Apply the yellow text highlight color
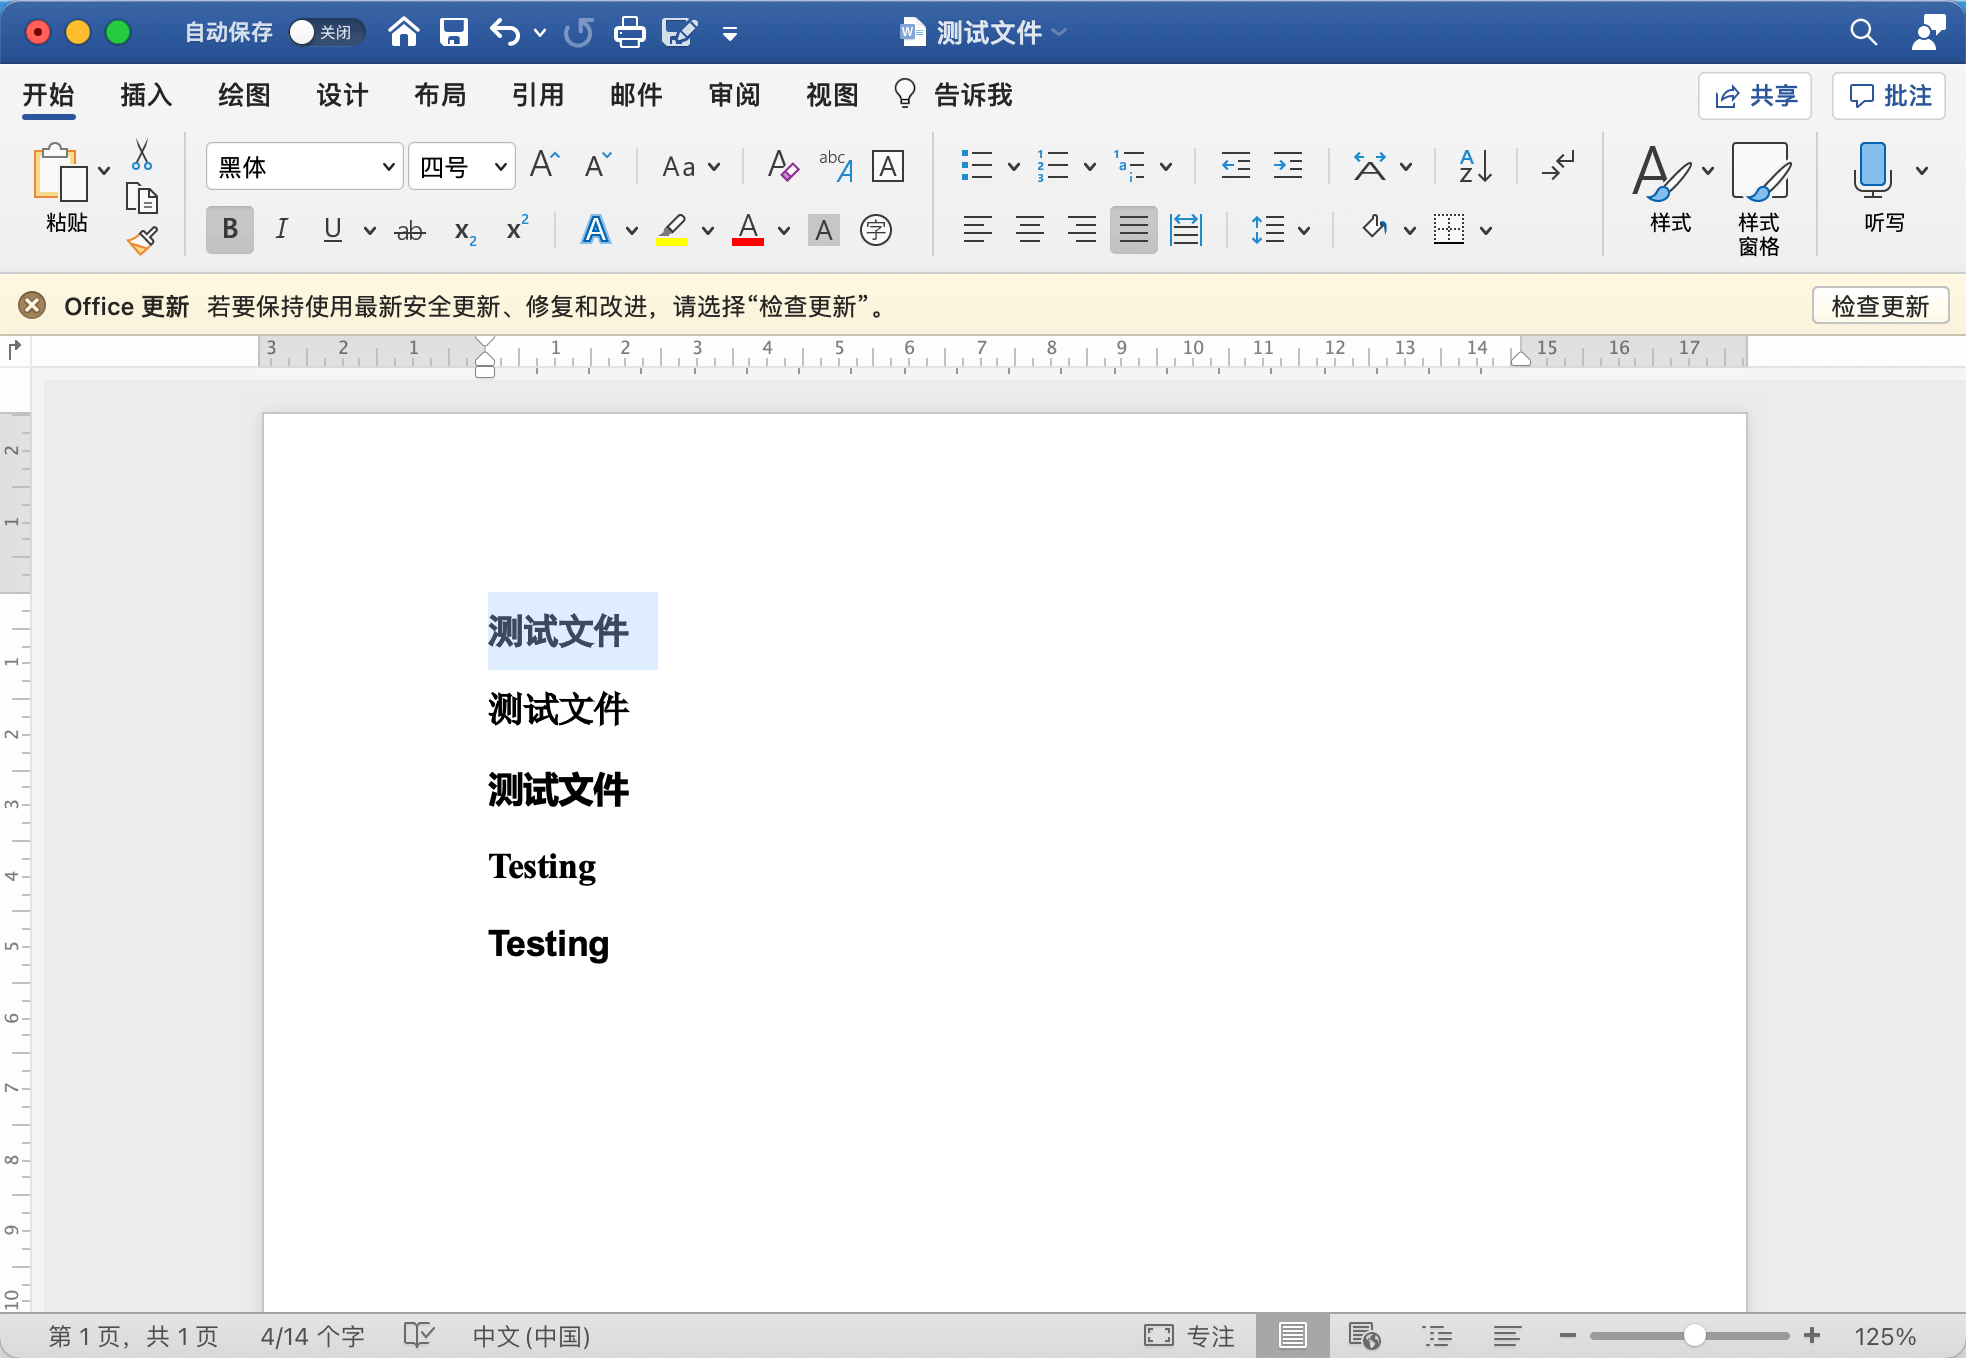Screen dimensions: 1966x1358 [x=672, y=230]
